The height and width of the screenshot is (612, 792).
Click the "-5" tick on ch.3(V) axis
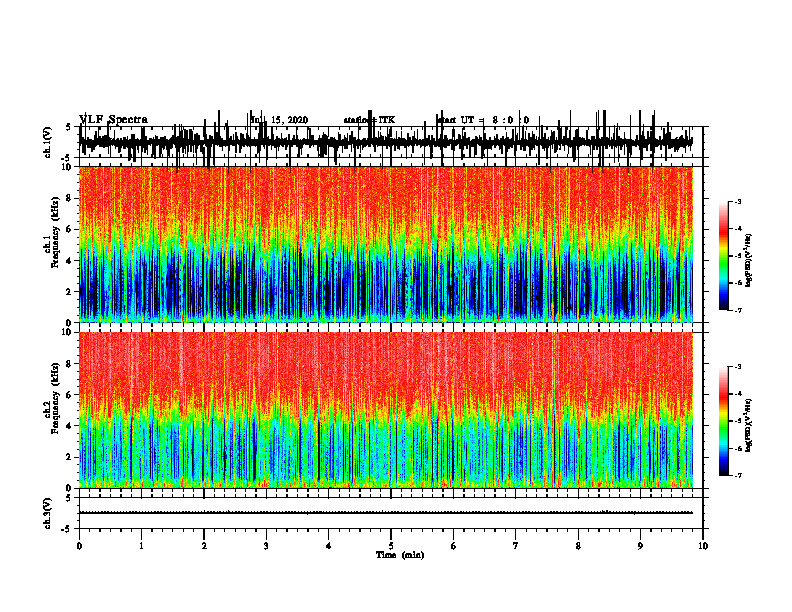pyautogui.click(x=67, y=529)
